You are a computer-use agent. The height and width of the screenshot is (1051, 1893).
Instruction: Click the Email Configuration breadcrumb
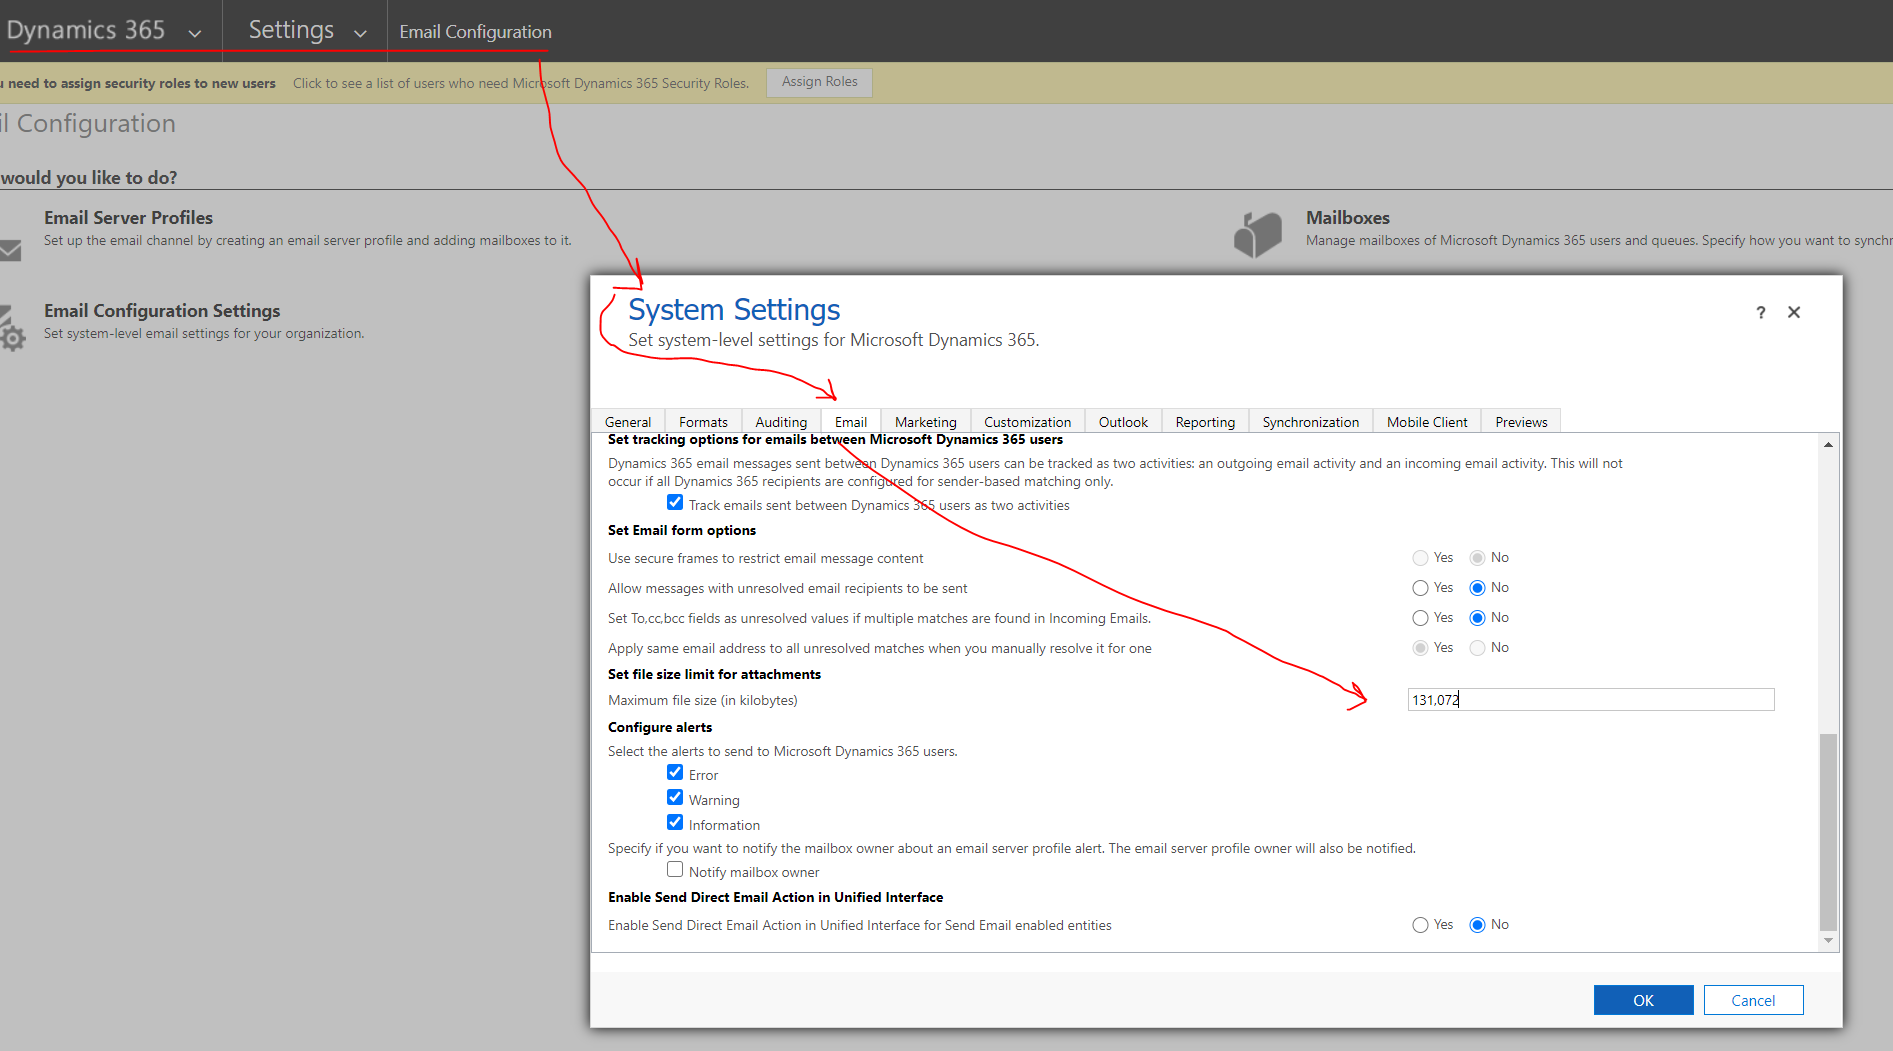coord(475,32)
